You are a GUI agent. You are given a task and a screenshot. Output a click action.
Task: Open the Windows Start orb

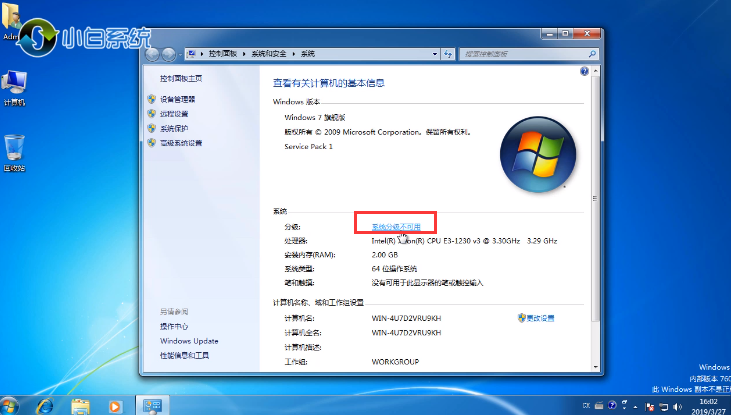coord(9,405)
